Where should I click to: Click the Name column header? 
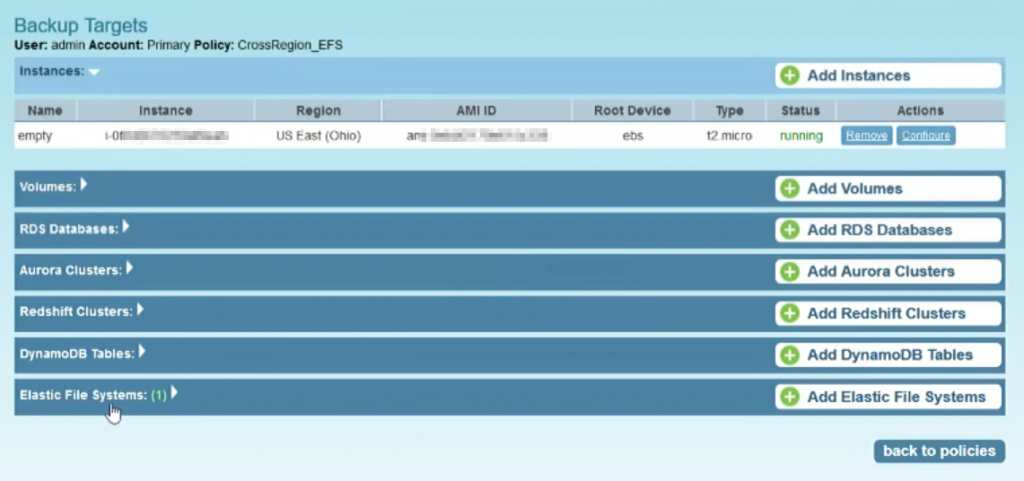45,110
